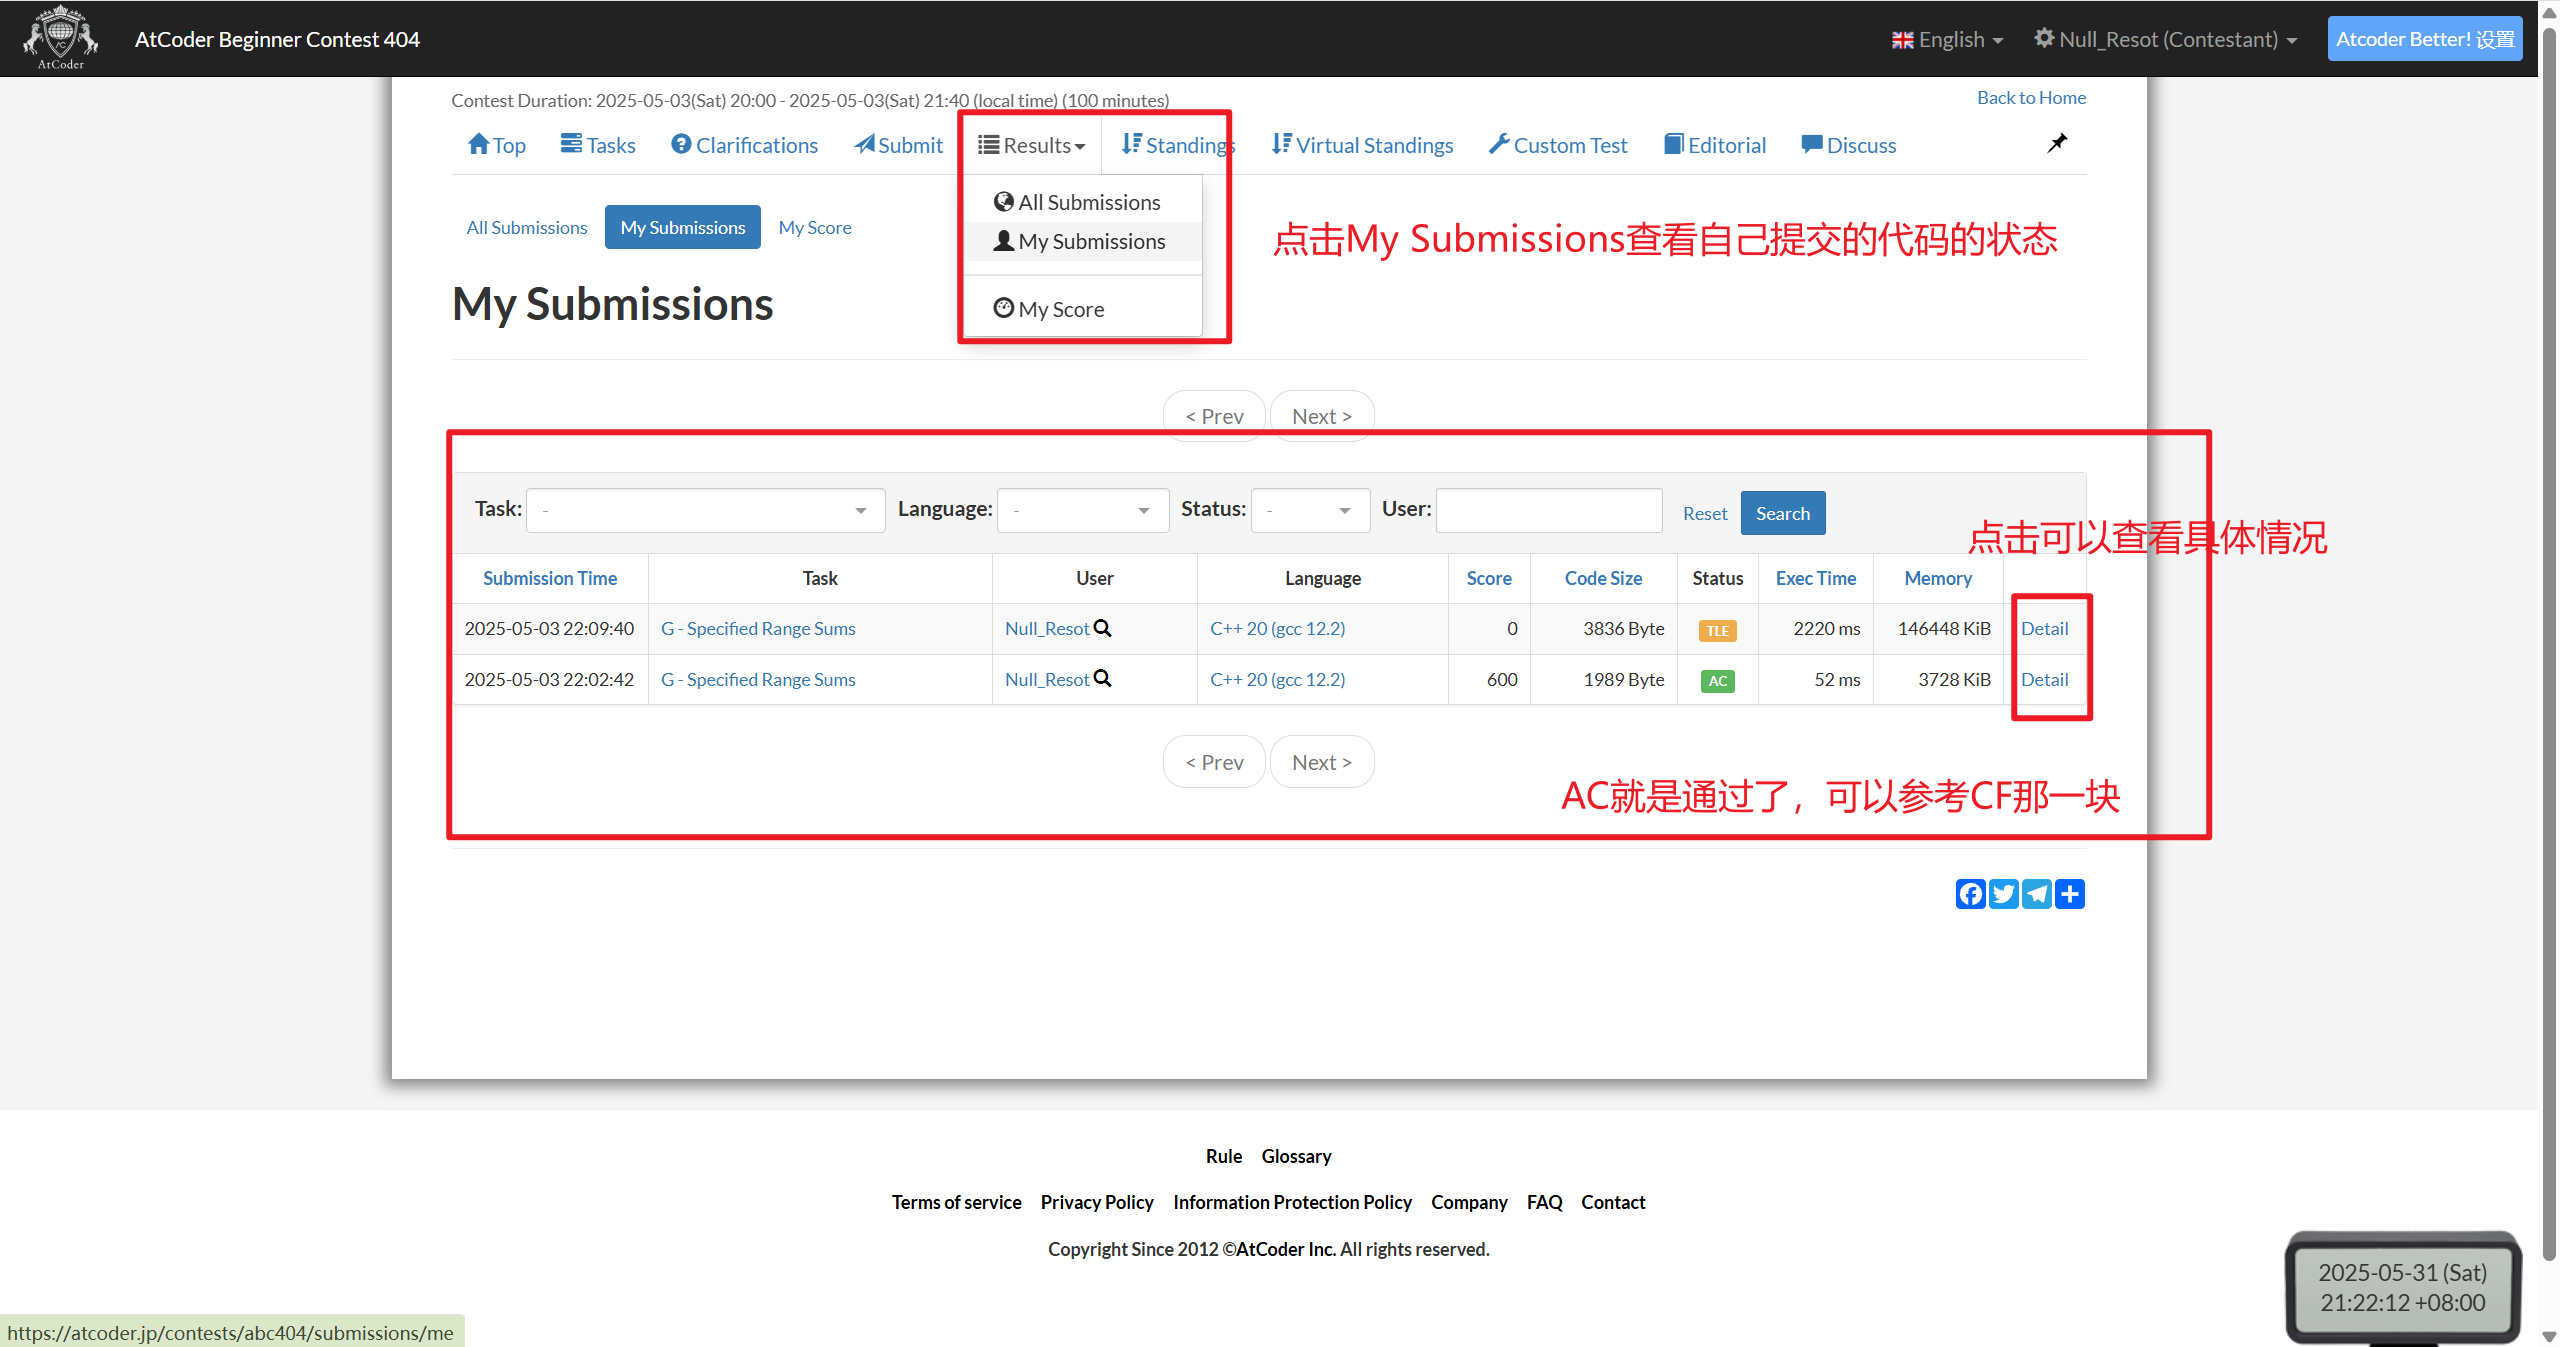Click the pin icon beside Discuss
The width and height of the screenshot is (2560, 1347).
(x=2056, y=143)
